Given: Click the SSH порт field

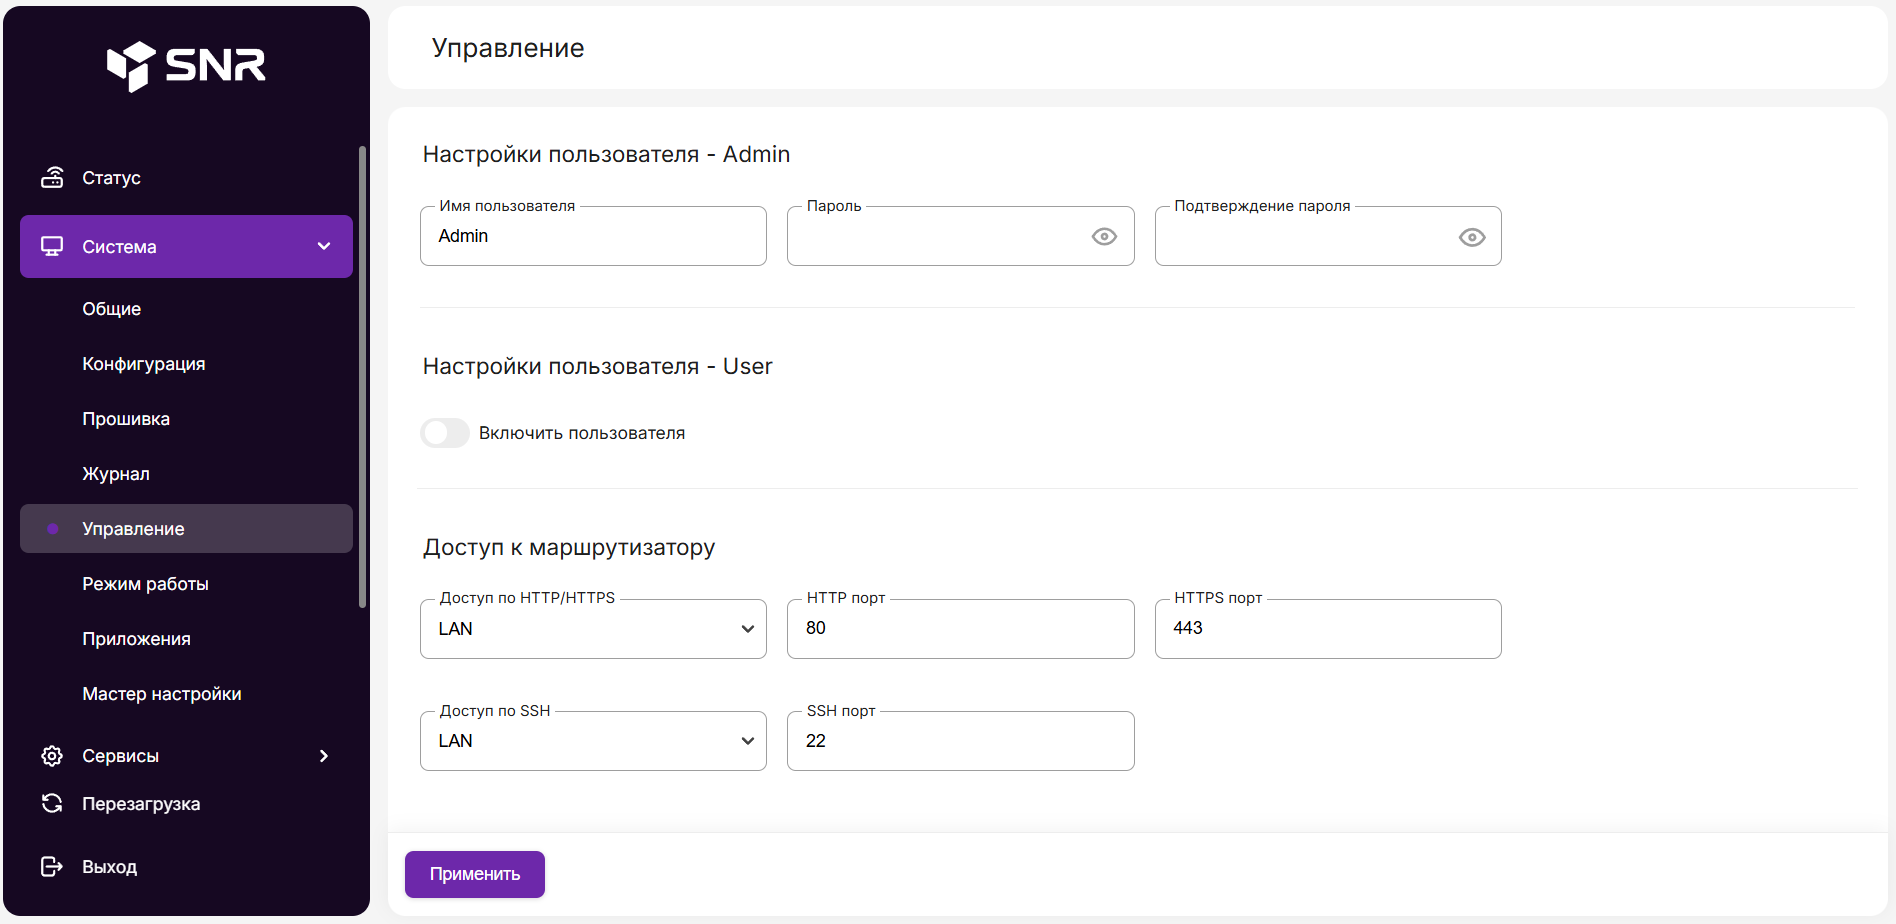Looking at the screenshot, I should 961,741.
